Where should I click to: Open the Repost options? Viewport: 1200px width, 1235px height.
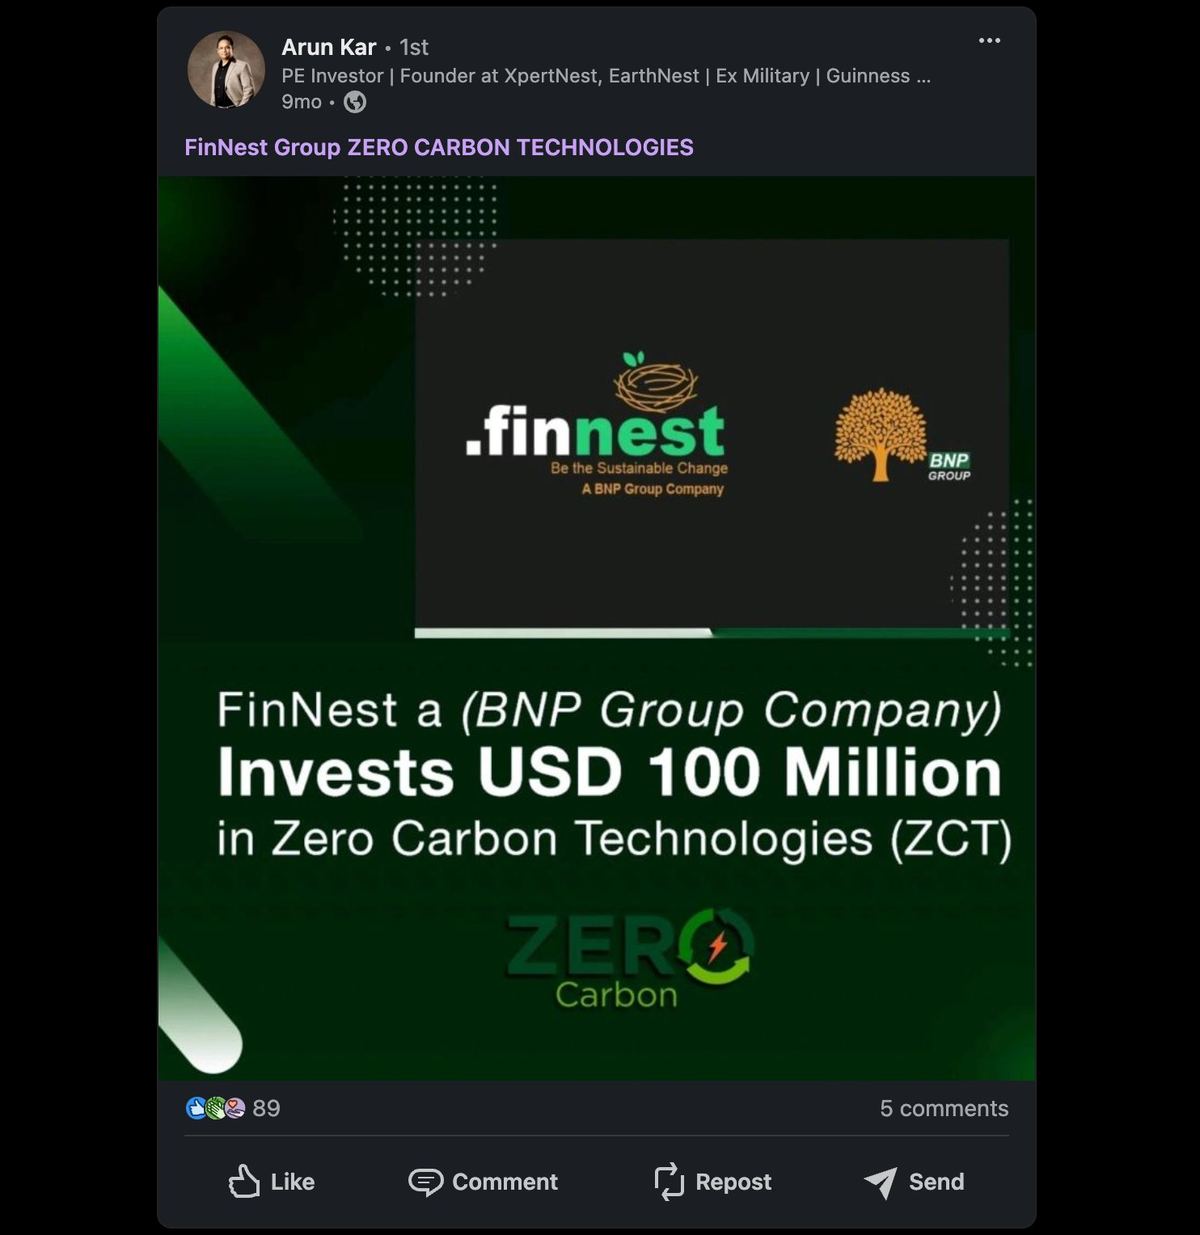[712, 1182]
